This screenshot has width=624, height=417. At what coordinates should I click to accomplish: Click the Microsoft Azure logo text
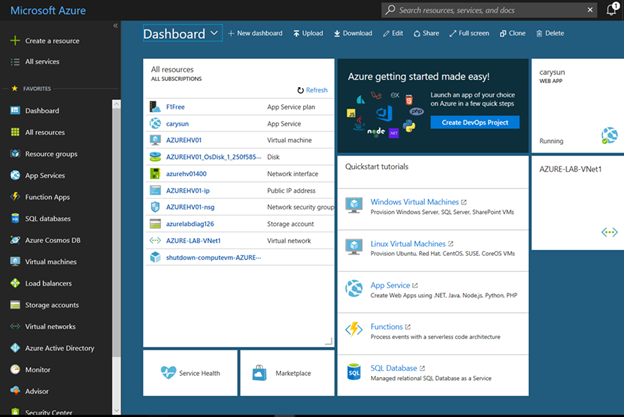(x=48, y=10)
